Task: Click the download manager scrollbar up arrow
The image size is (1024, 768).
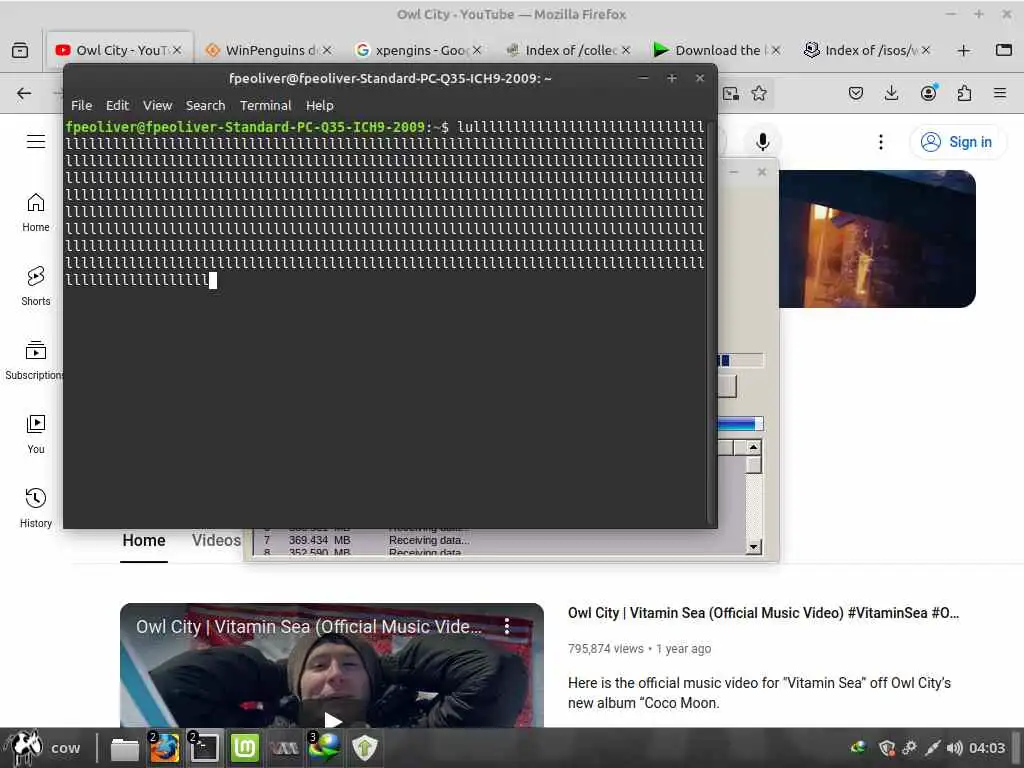Action: [754, 448]
